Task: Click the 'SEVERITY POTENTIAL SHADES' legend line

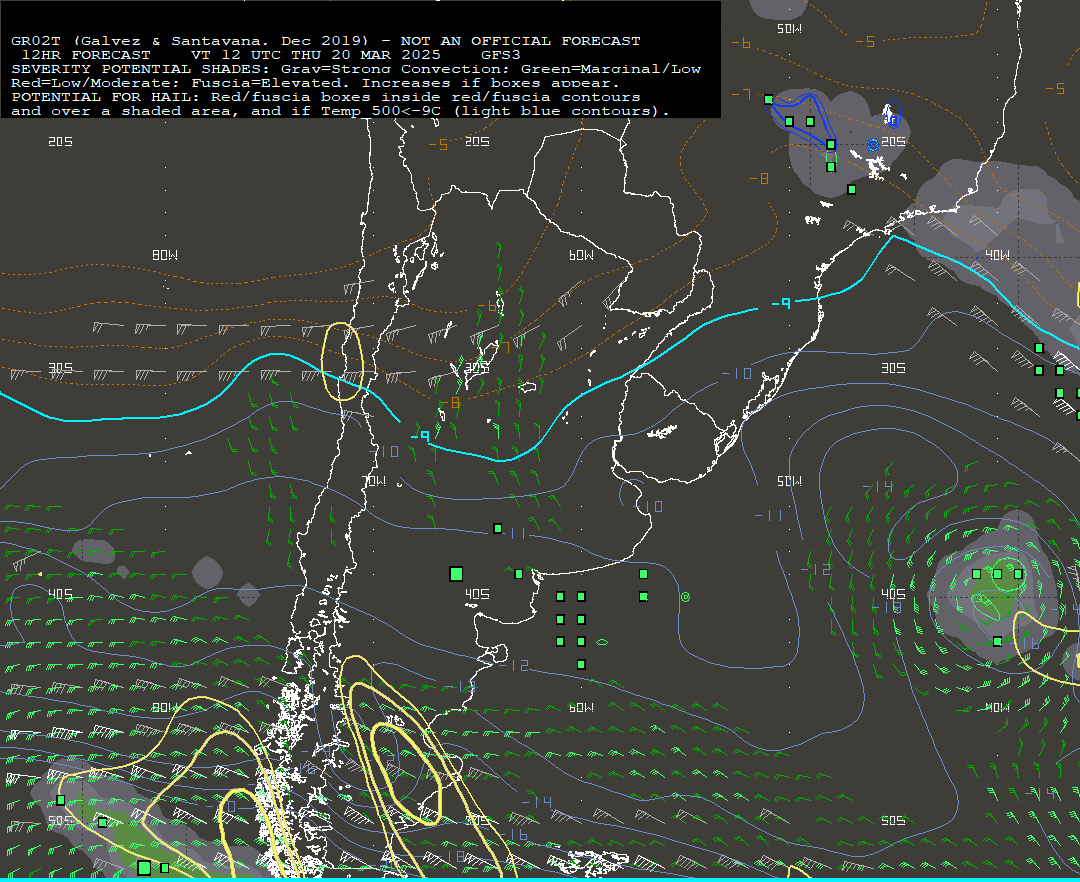Action: click(356, 69)
